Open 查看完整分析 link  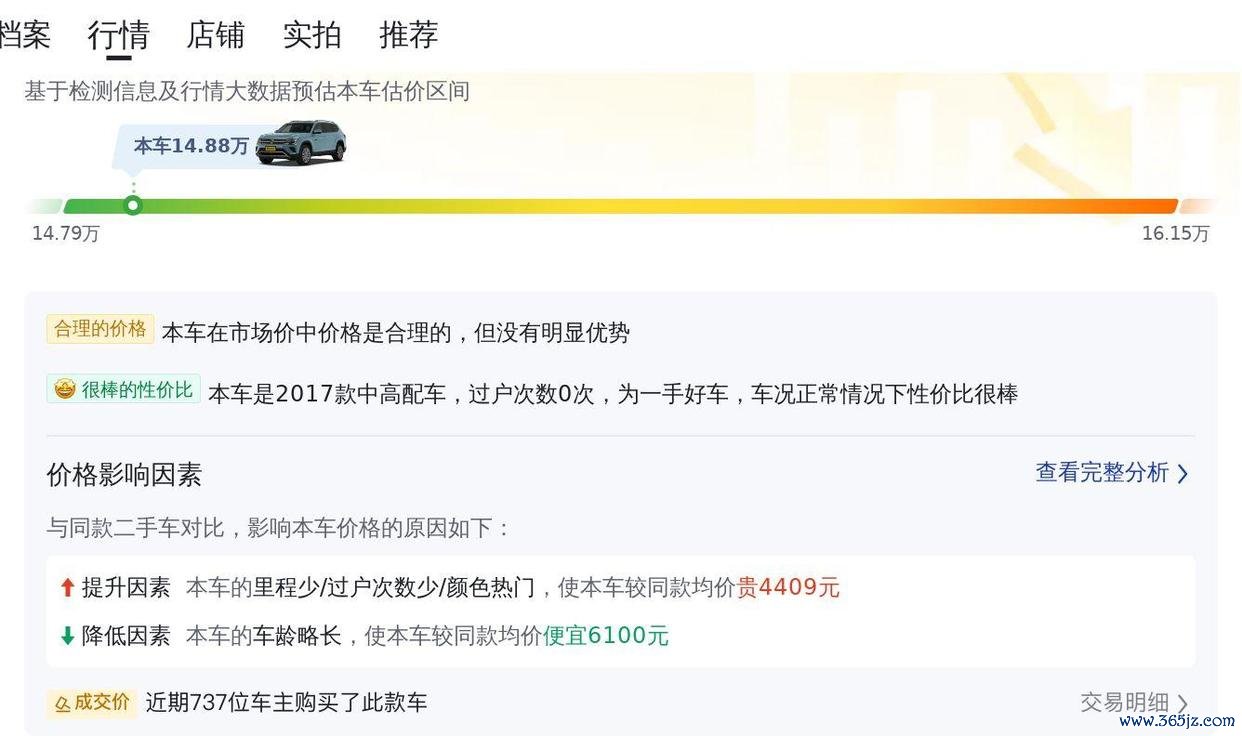[1101, 473]
